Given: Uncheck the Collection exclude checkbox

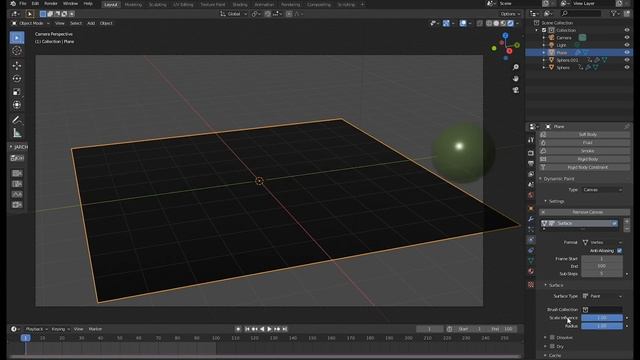Looking at the screenshot, I should [x=544, y=30].
